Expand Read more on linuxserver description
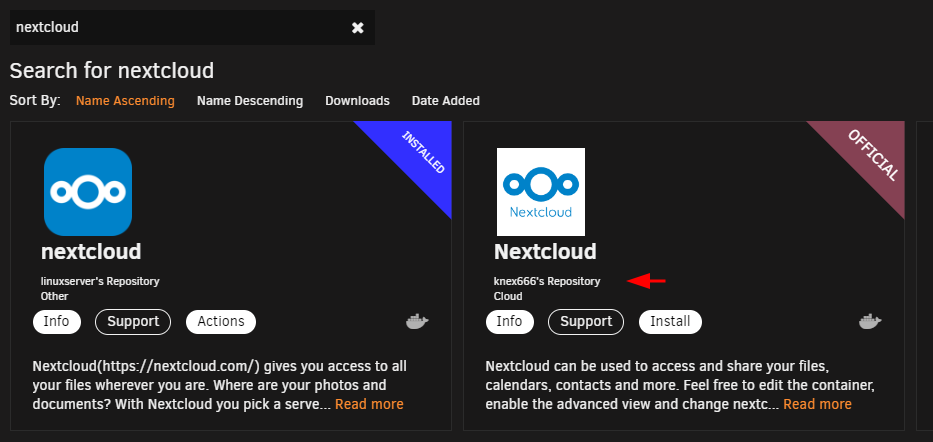Viewport: 933px width, 442px height. click(x=369, y=405)
